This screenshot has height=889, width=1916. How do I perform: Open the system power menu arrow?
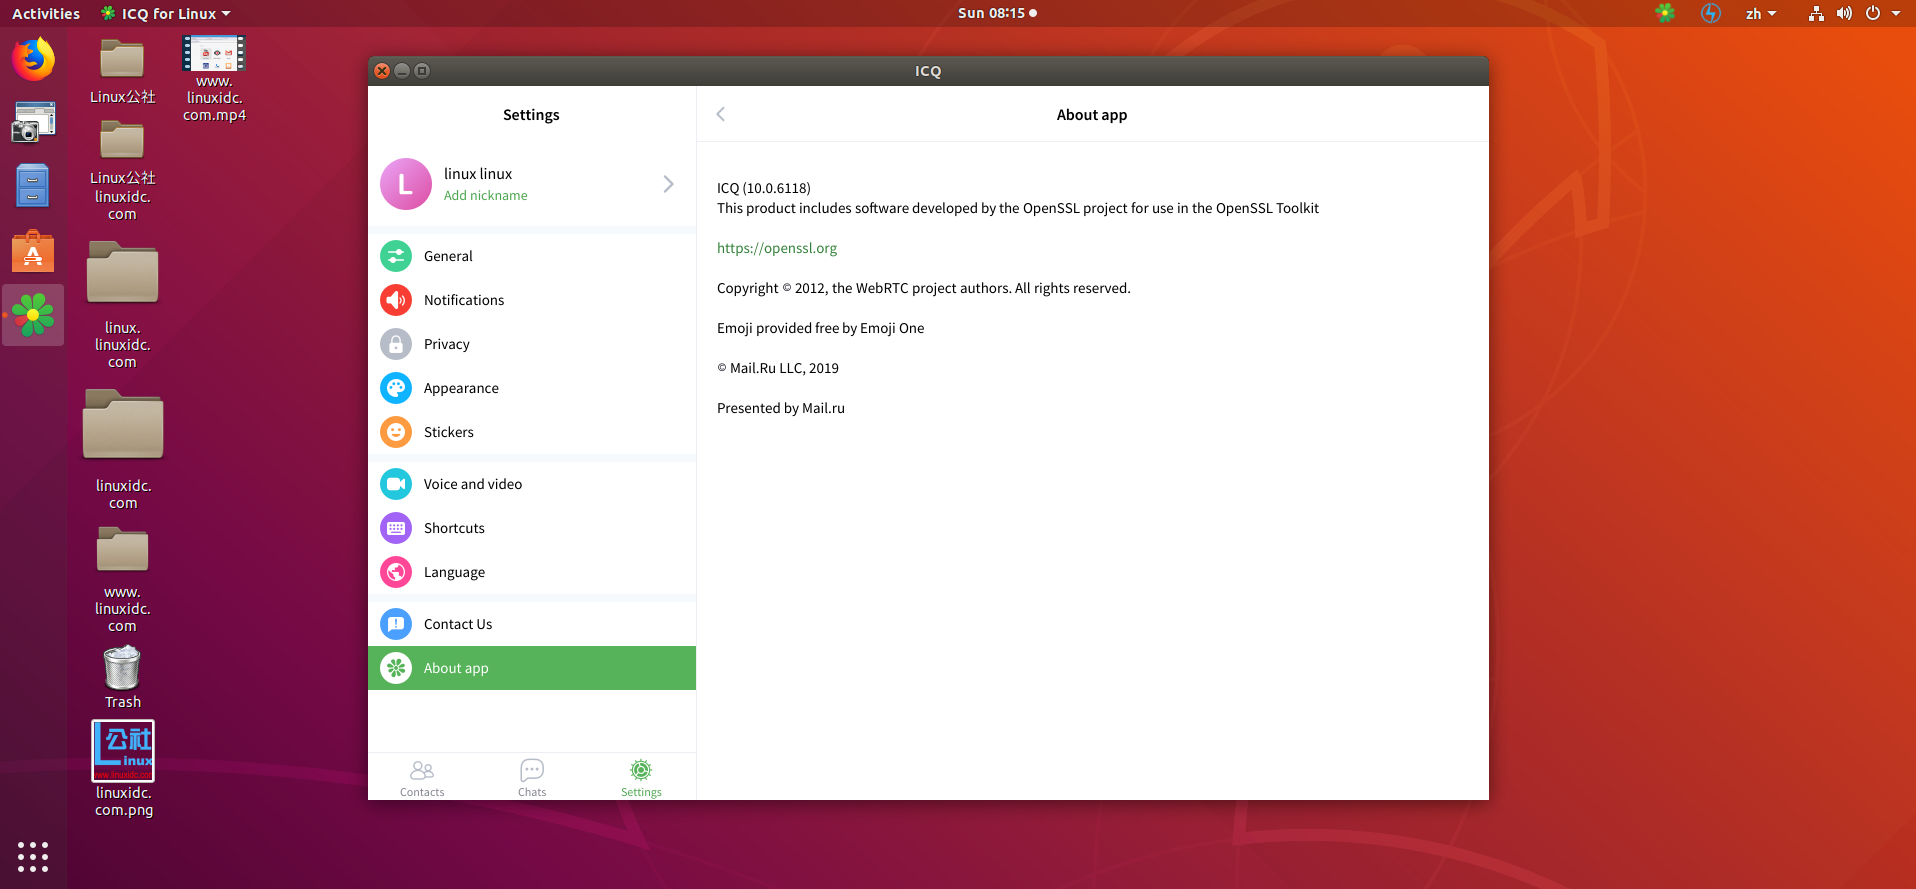(x=1896, y=13)
